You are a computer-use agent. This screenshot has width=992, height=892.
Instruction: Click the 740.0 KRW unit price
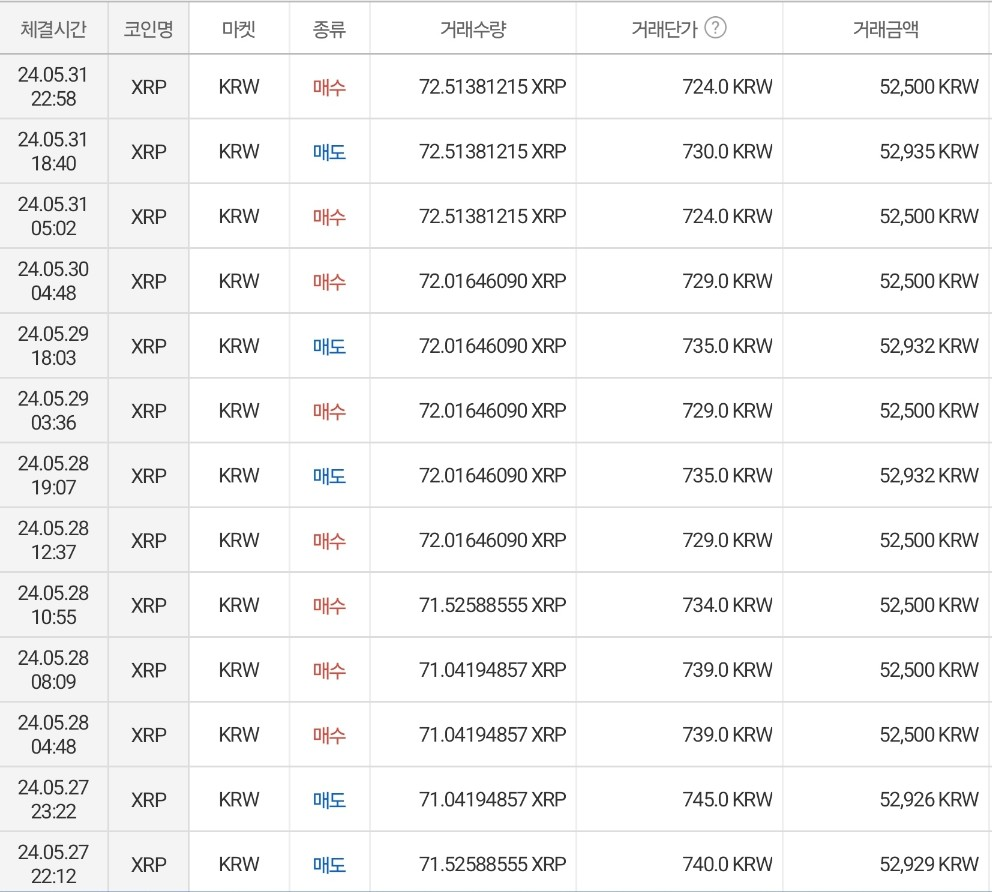[728, 864]
